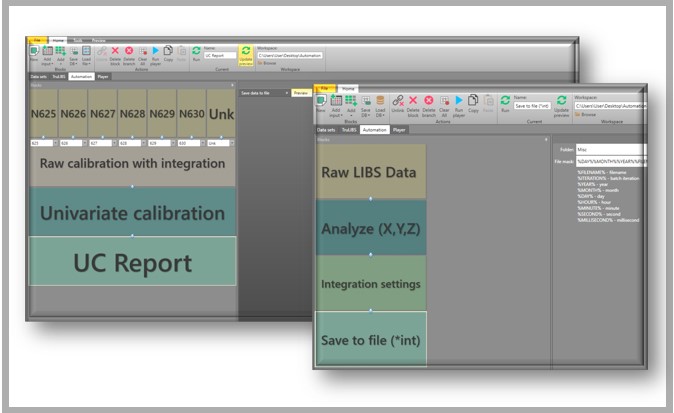Click highlighted Update preview in back window
This screenshot has width=674, height=413.
[246, 55]
